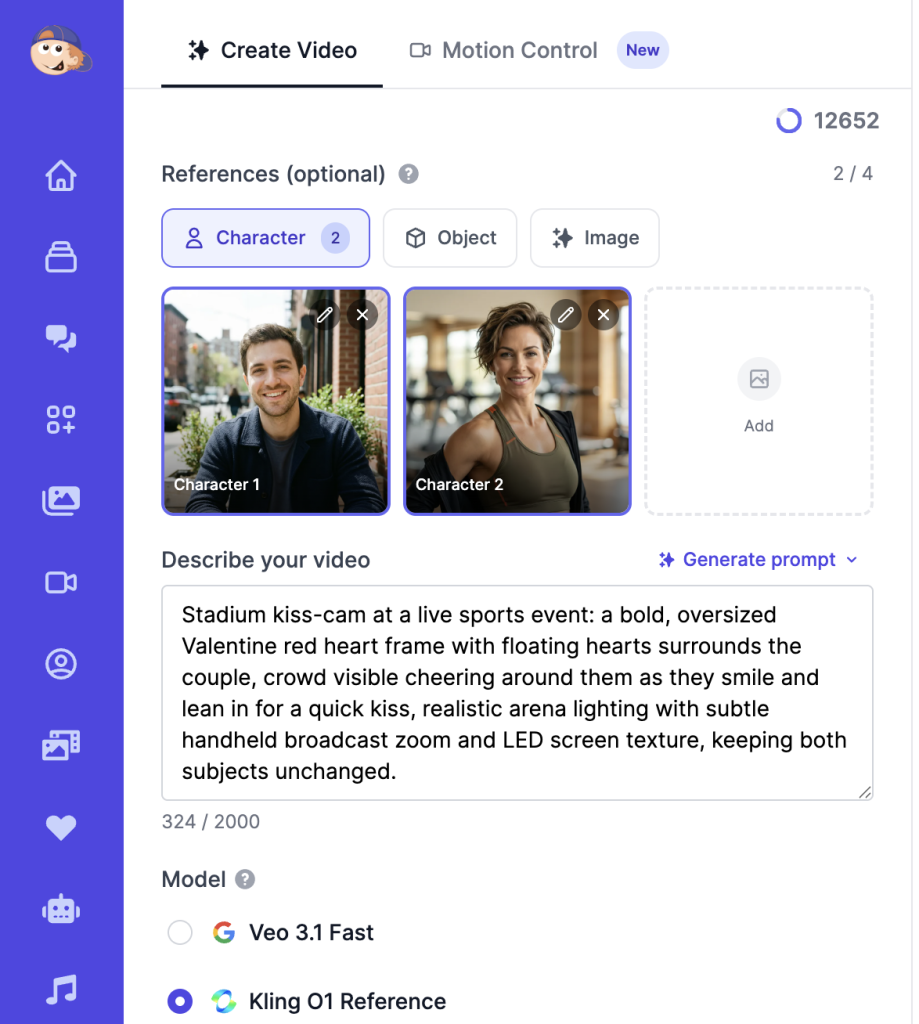Expand the Generate prompt dropdown
This screenshot has width=919, height=1024.
pyautogui.click(x=758, y=560)
